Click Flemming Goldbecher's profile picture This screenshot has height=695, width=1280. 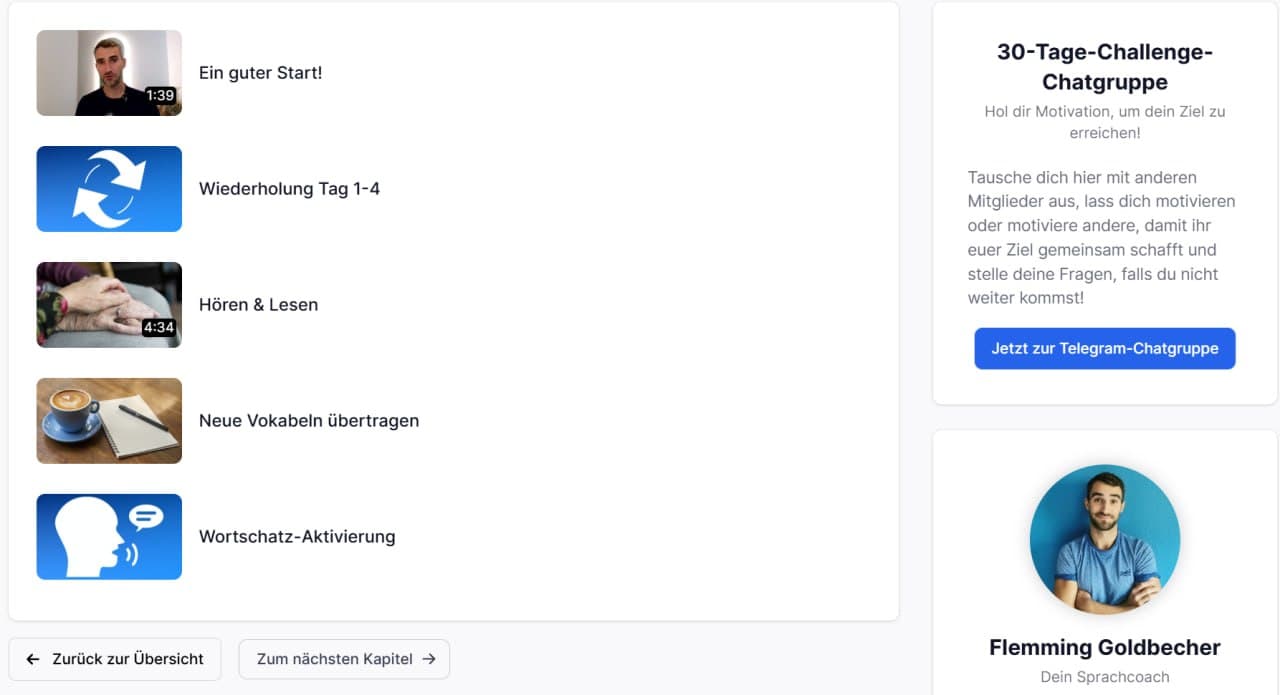tap(1104, 539)
